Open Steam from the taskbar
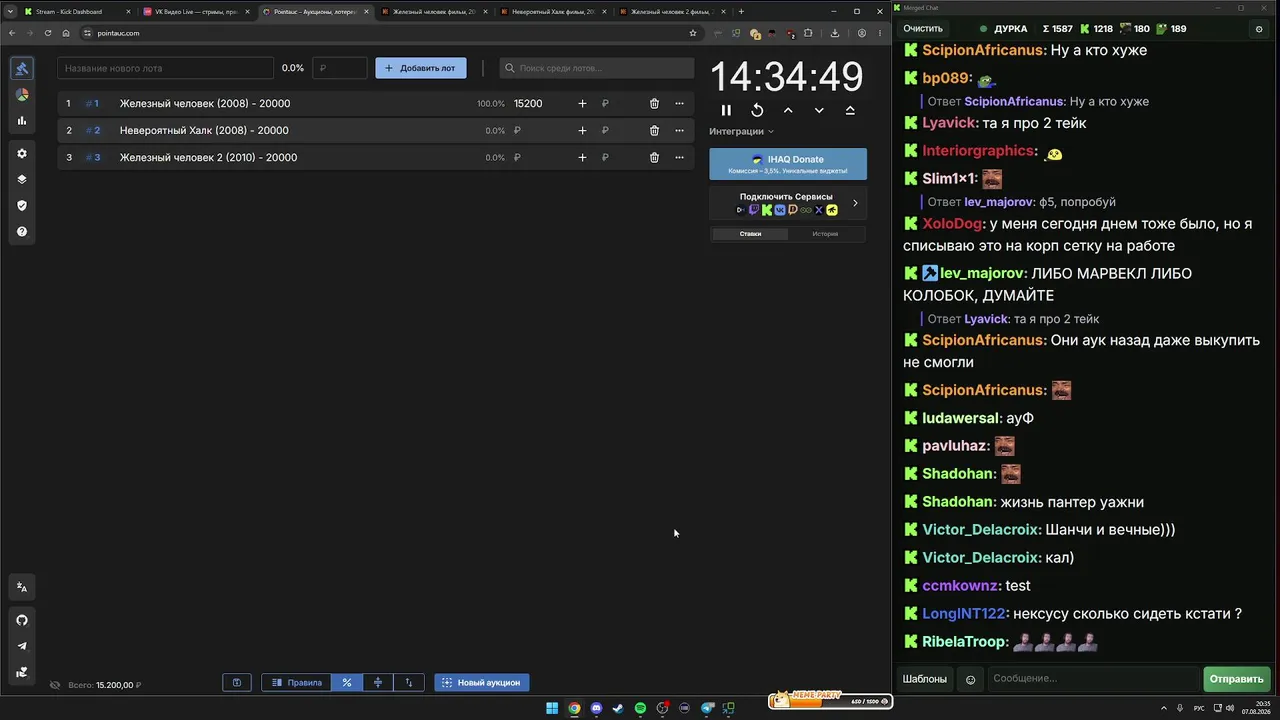Screen dimensions: 1280x720 618,708
